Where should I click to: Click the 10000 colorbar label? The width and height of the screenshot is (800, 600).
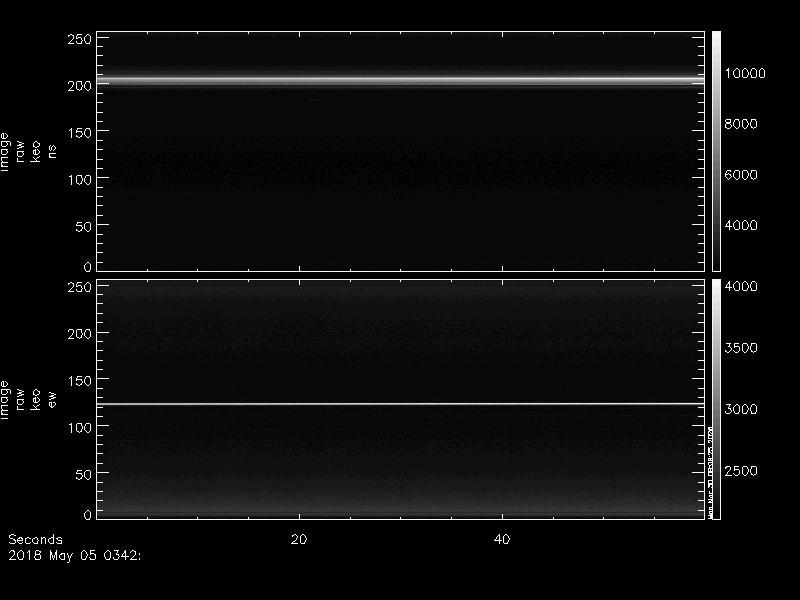tap(745, 74)
